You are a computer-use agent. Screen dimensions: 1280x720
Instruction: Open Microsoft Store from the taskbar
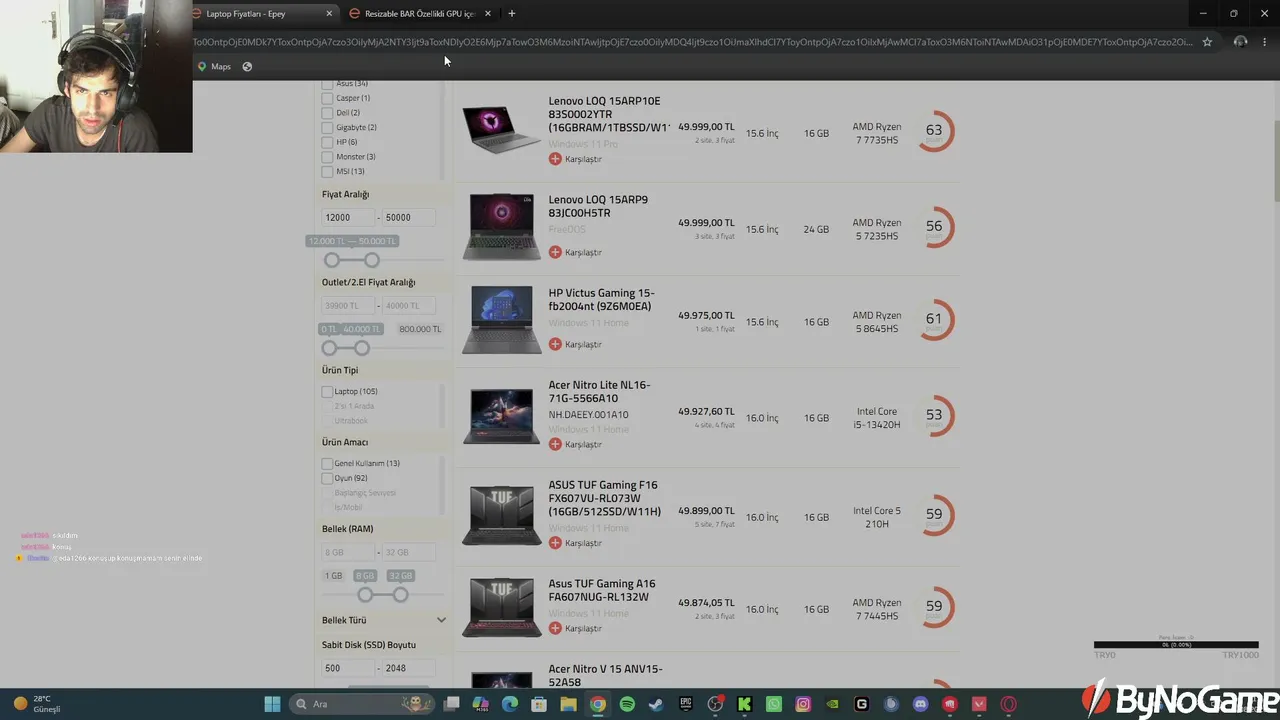click(539, 704)
